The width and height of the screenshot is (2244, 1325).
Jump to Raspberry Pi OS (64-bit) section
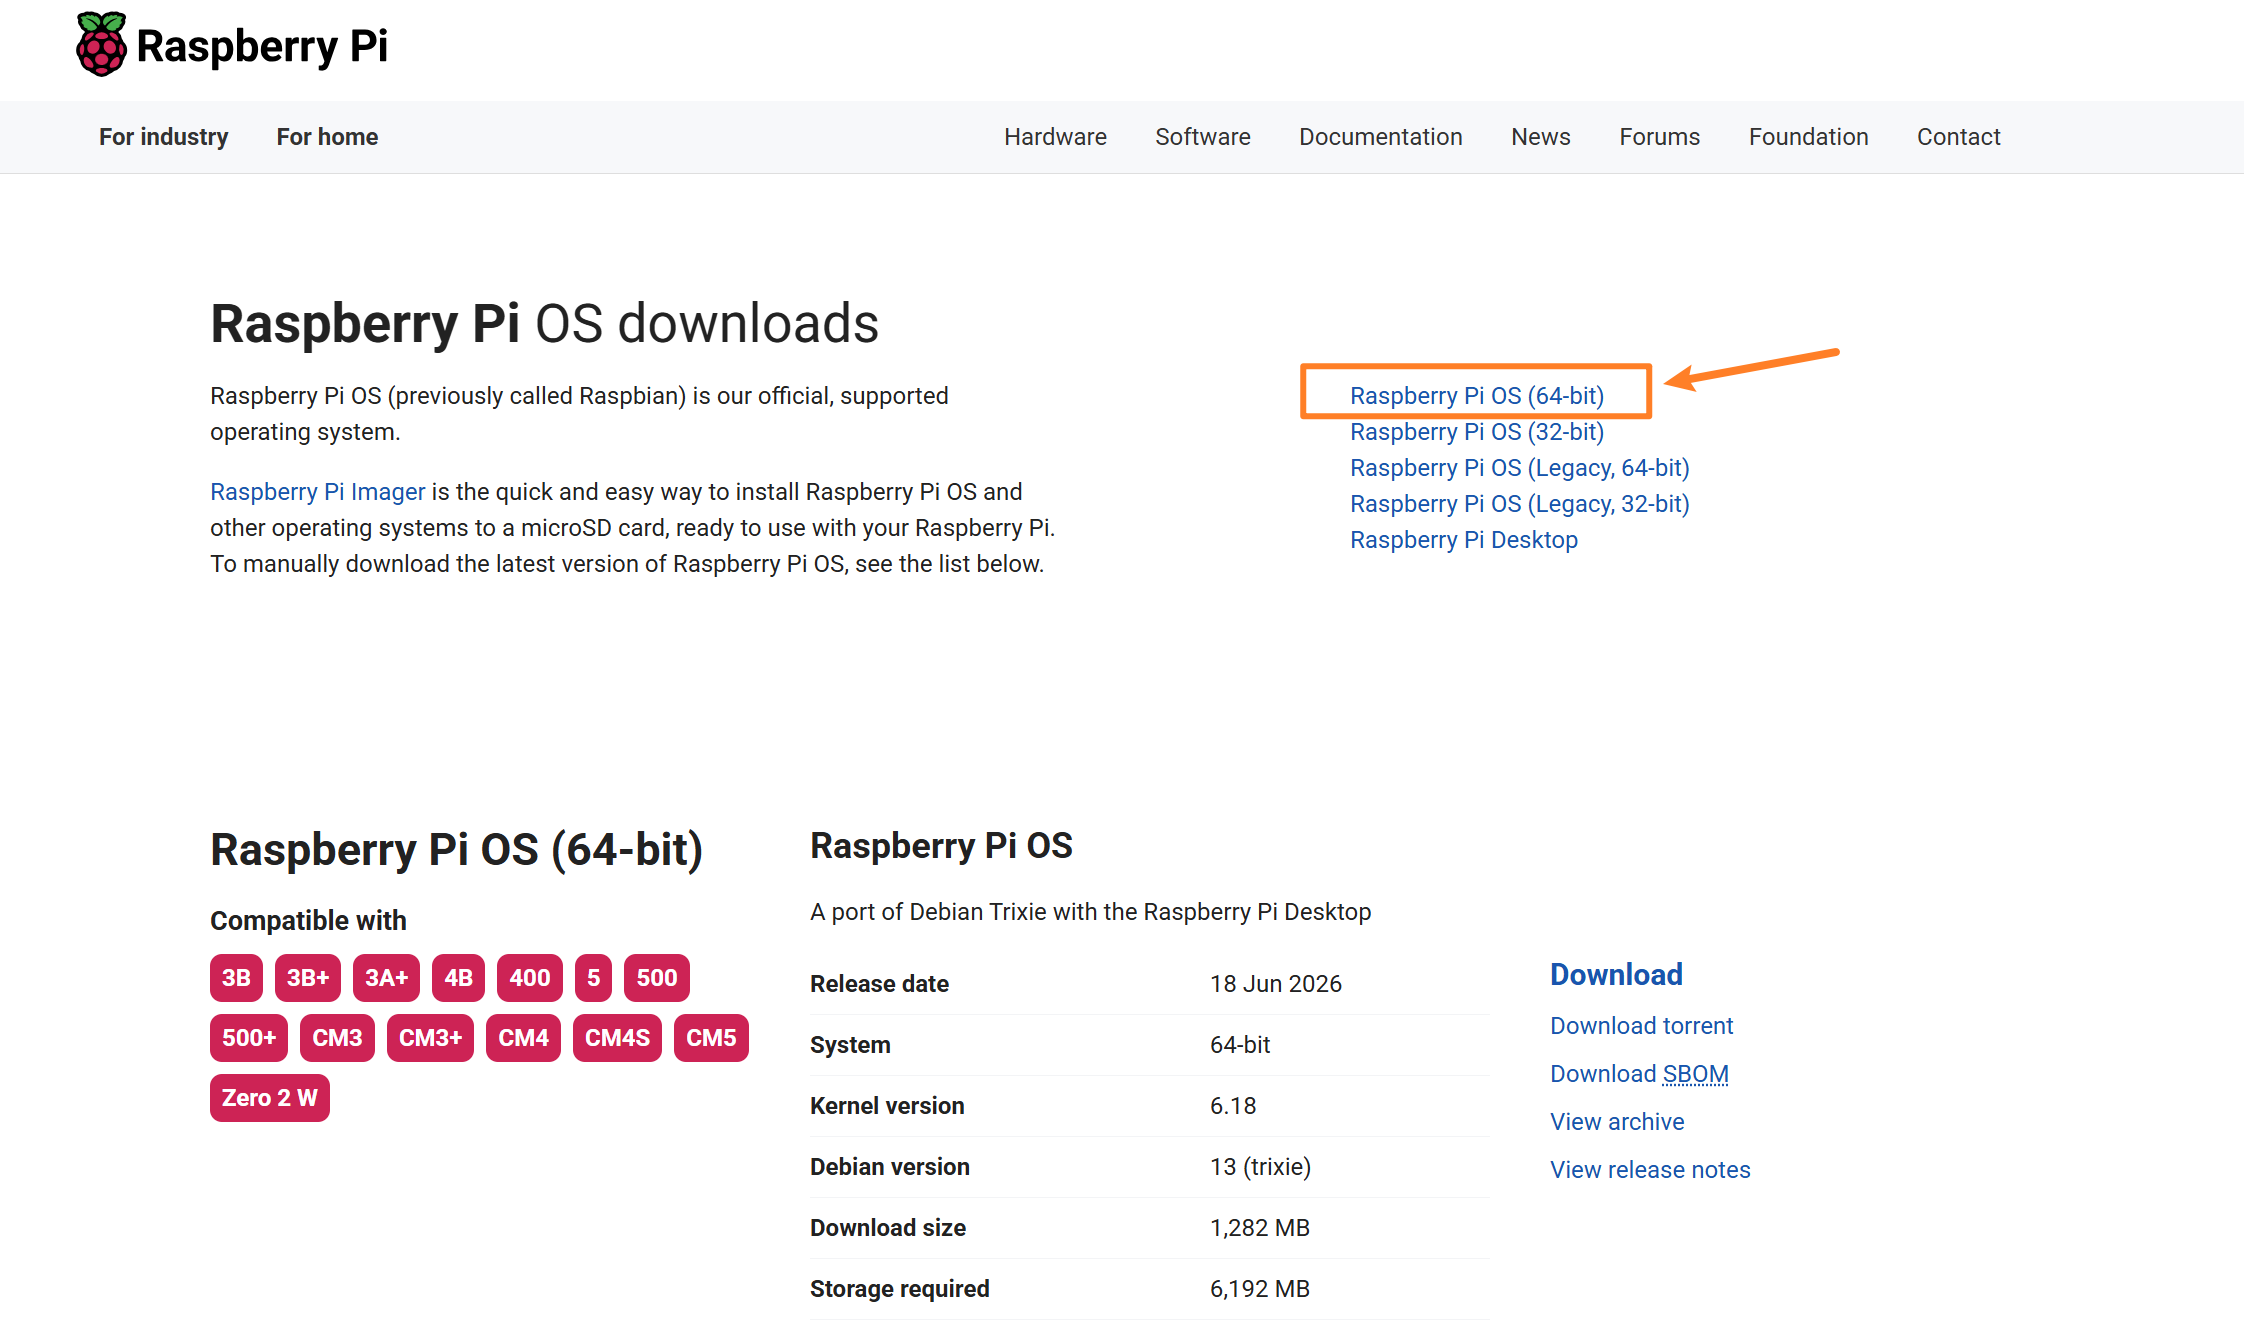[x=1477, y=396]
